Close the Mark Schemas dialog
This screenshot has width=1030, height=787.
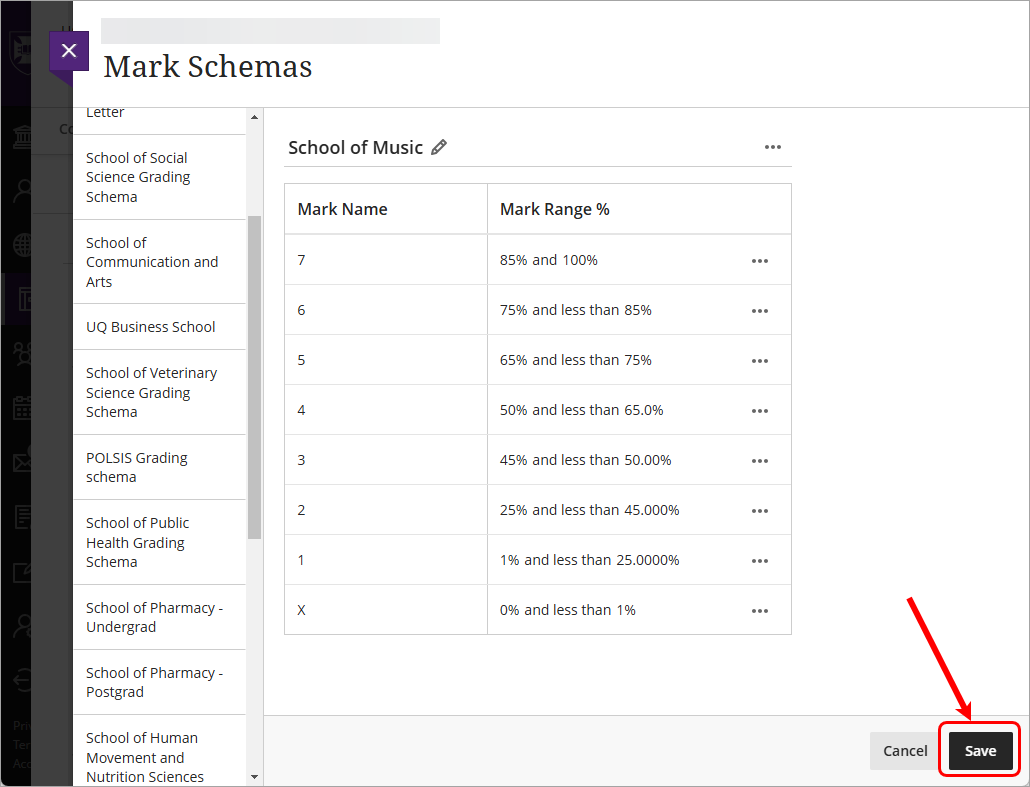pos(69,50)
